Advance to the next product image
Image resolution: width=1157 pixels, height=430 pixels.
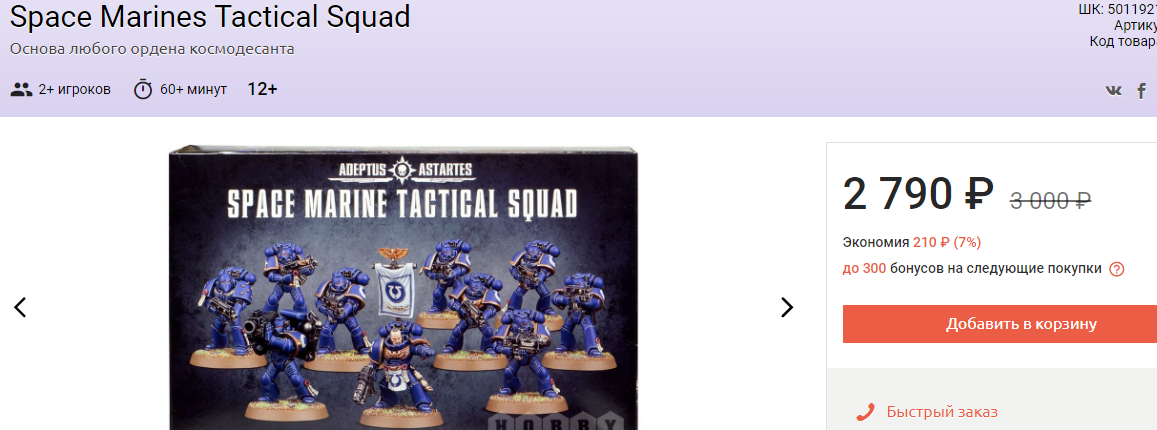[x=787, y=308]
